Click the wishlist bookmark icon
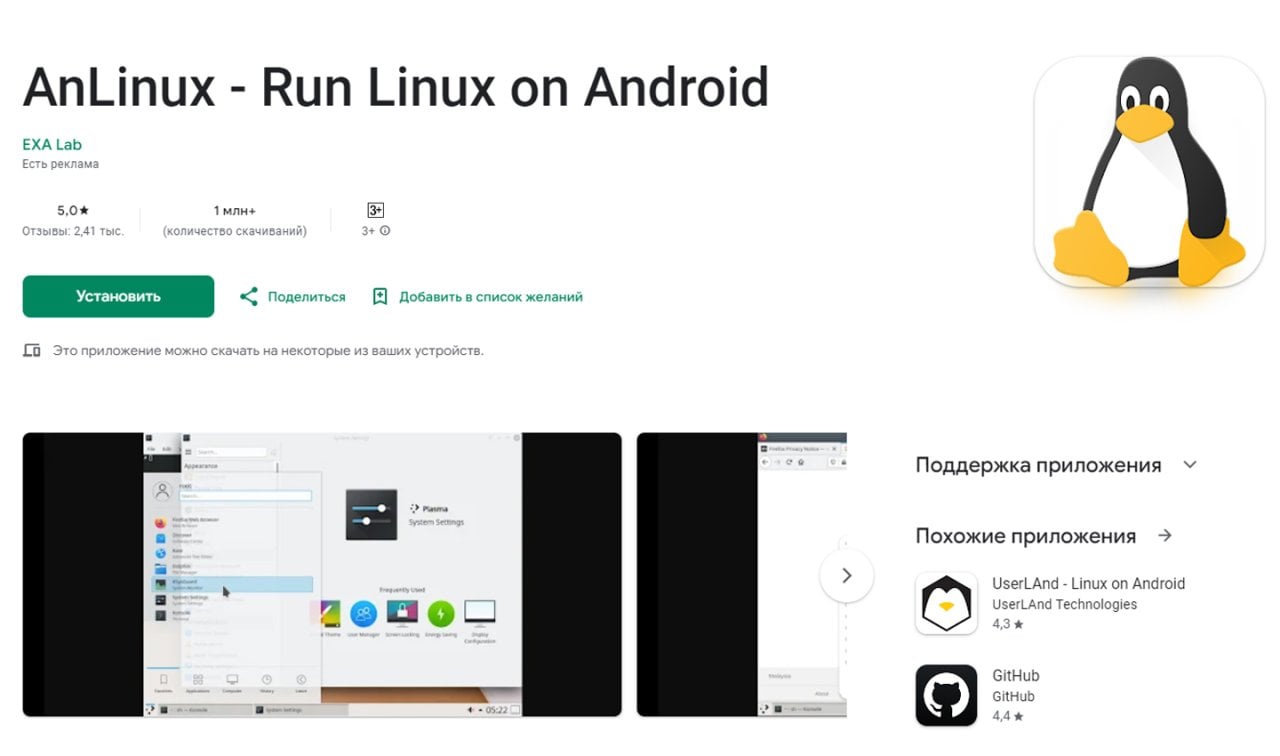Image resolution: width=1280 pixels, height=756 pixels. pyautogui.click(x=380, y=296)
